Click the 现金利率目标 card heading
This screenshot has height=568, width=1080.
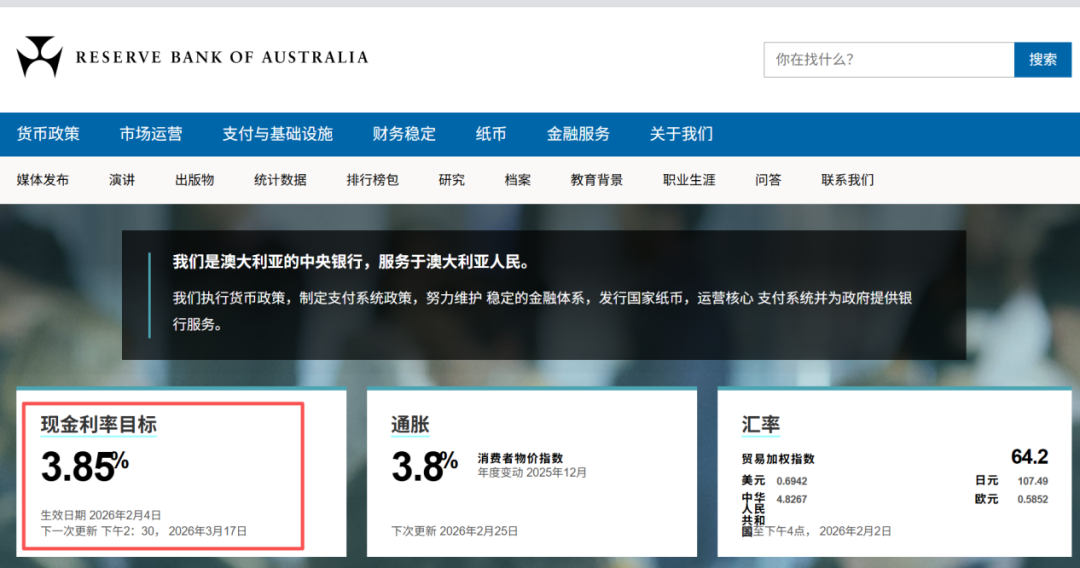[x=98, y=425]
